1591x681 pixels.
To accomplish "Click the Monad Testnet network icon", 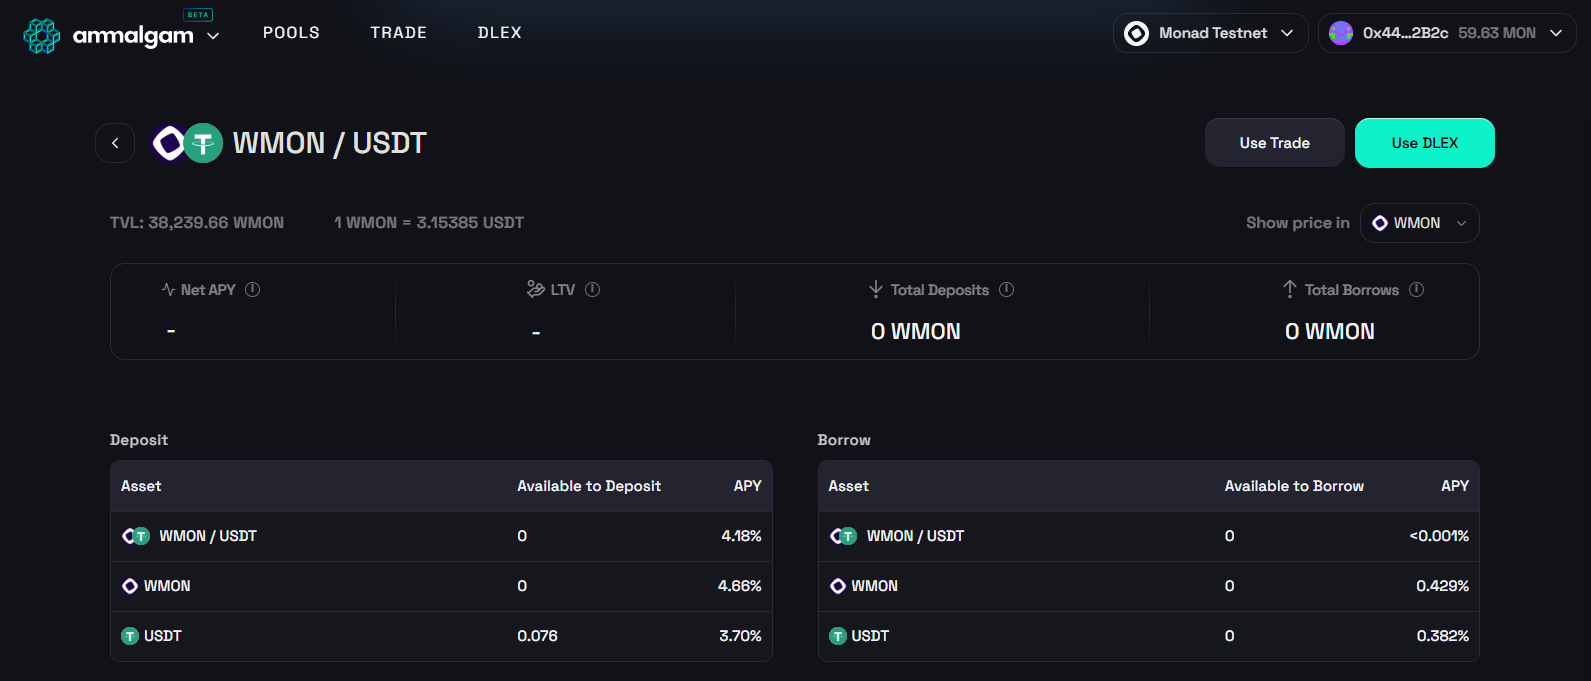I will coord(1137,33).
